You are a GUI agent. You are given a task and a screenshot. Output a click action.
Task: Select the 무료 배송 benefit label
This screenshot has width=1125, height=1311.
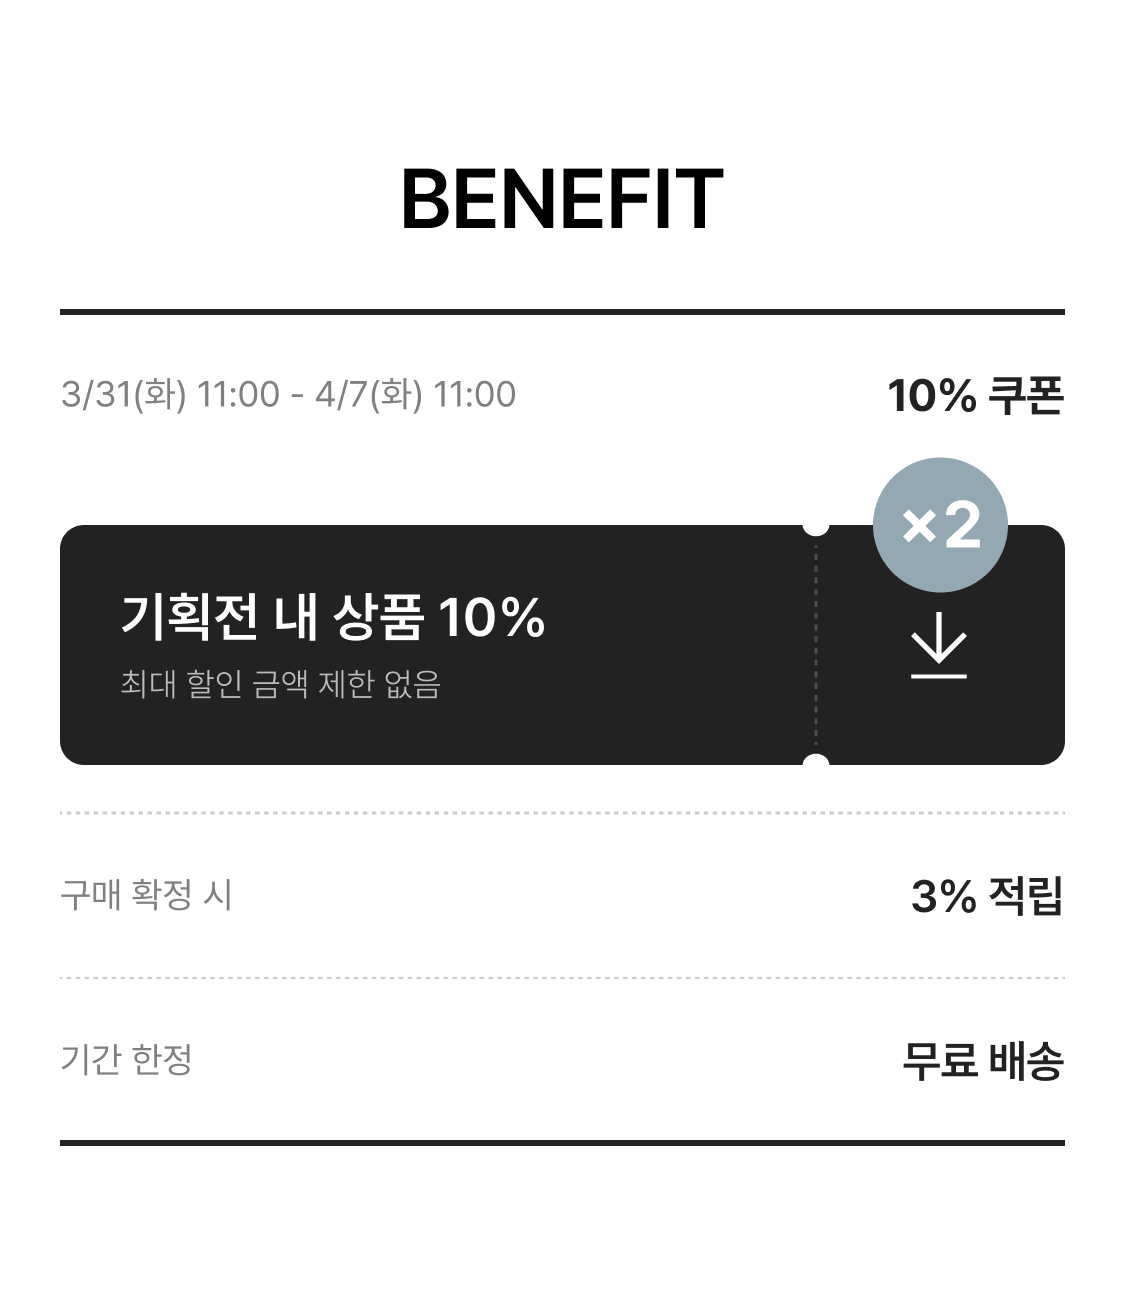(x=982, y=1060)
